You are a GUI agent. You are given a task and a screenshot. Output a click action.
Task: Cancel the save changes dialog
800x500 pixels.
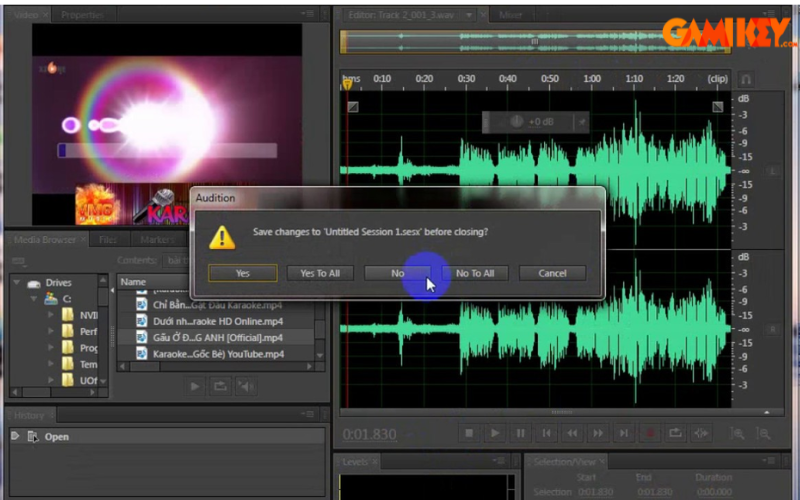tap(552, 273)
